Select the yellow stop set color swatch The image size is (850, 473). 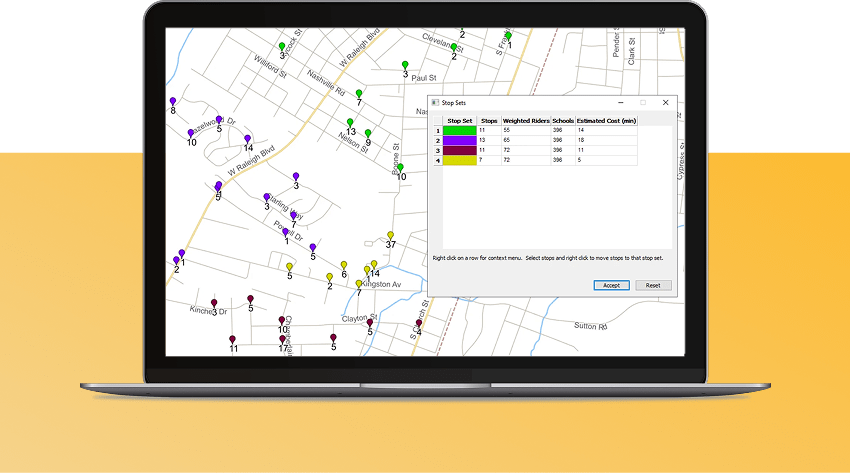pyautogui.click(x=460, y=160)
